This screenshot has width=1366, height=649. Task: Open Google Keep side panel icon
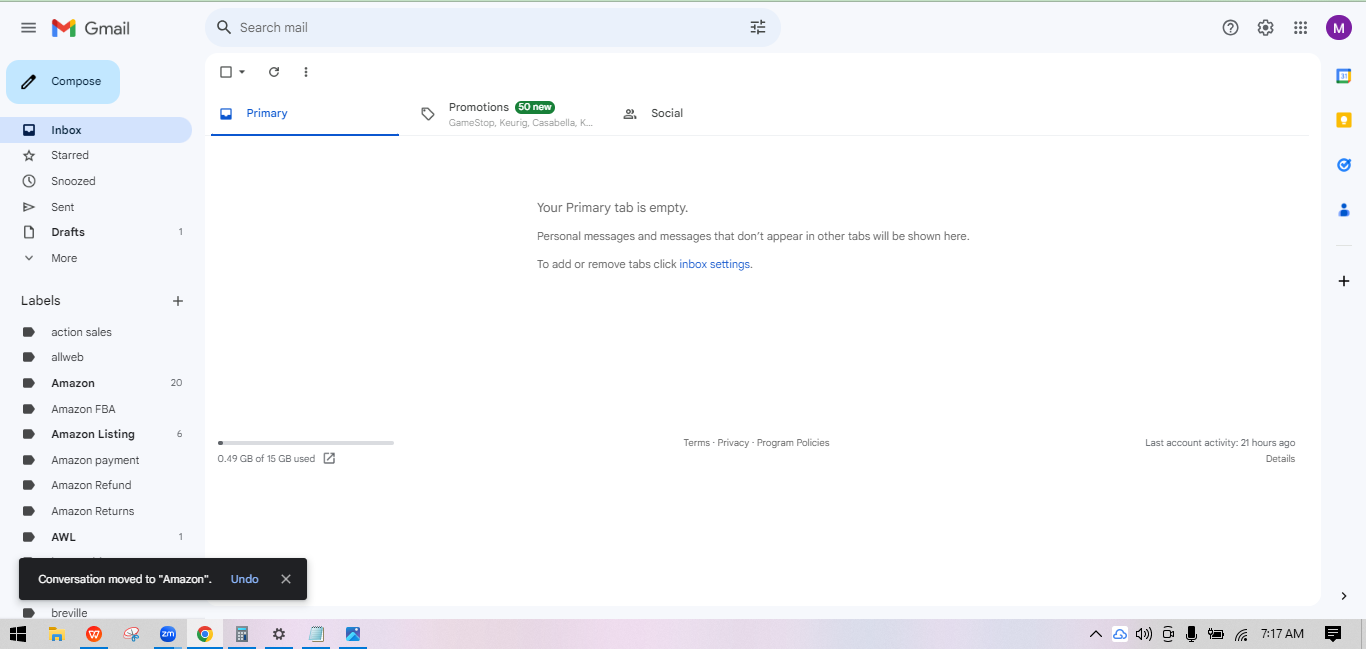[1344, 120]
